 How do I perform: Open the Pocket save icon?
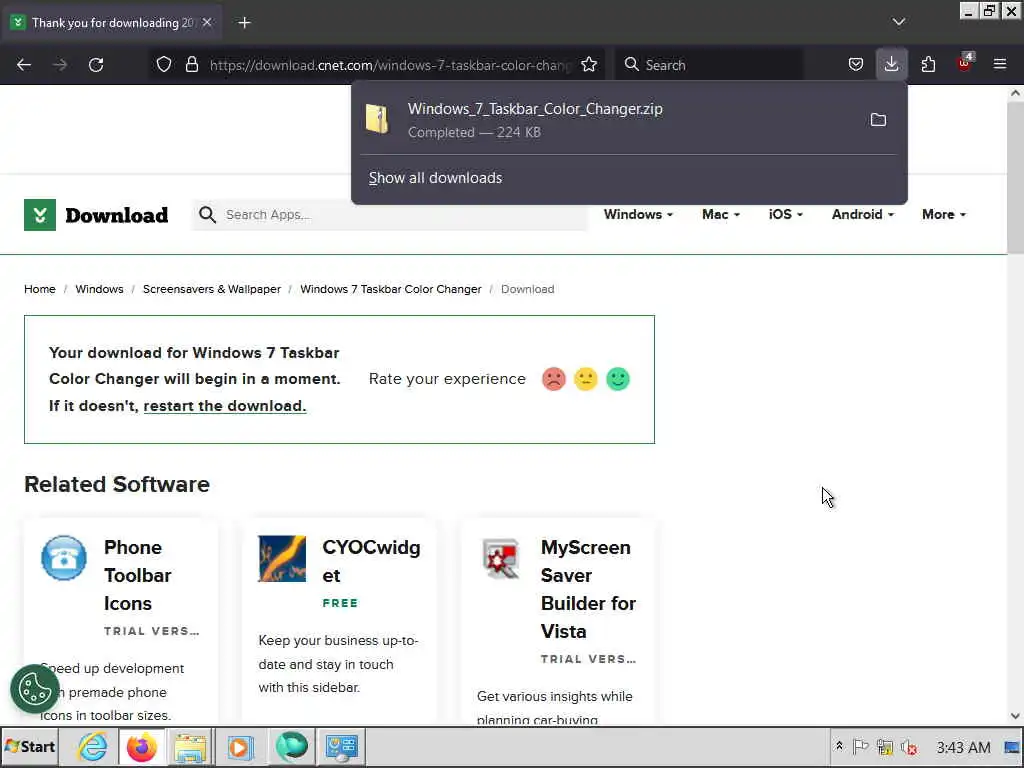(x=856, y=65)
